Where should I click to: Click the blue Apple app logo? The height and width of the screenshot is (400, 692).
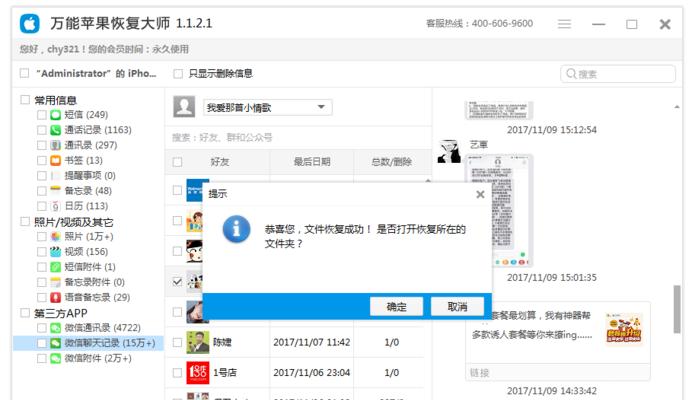click(30, 23)
